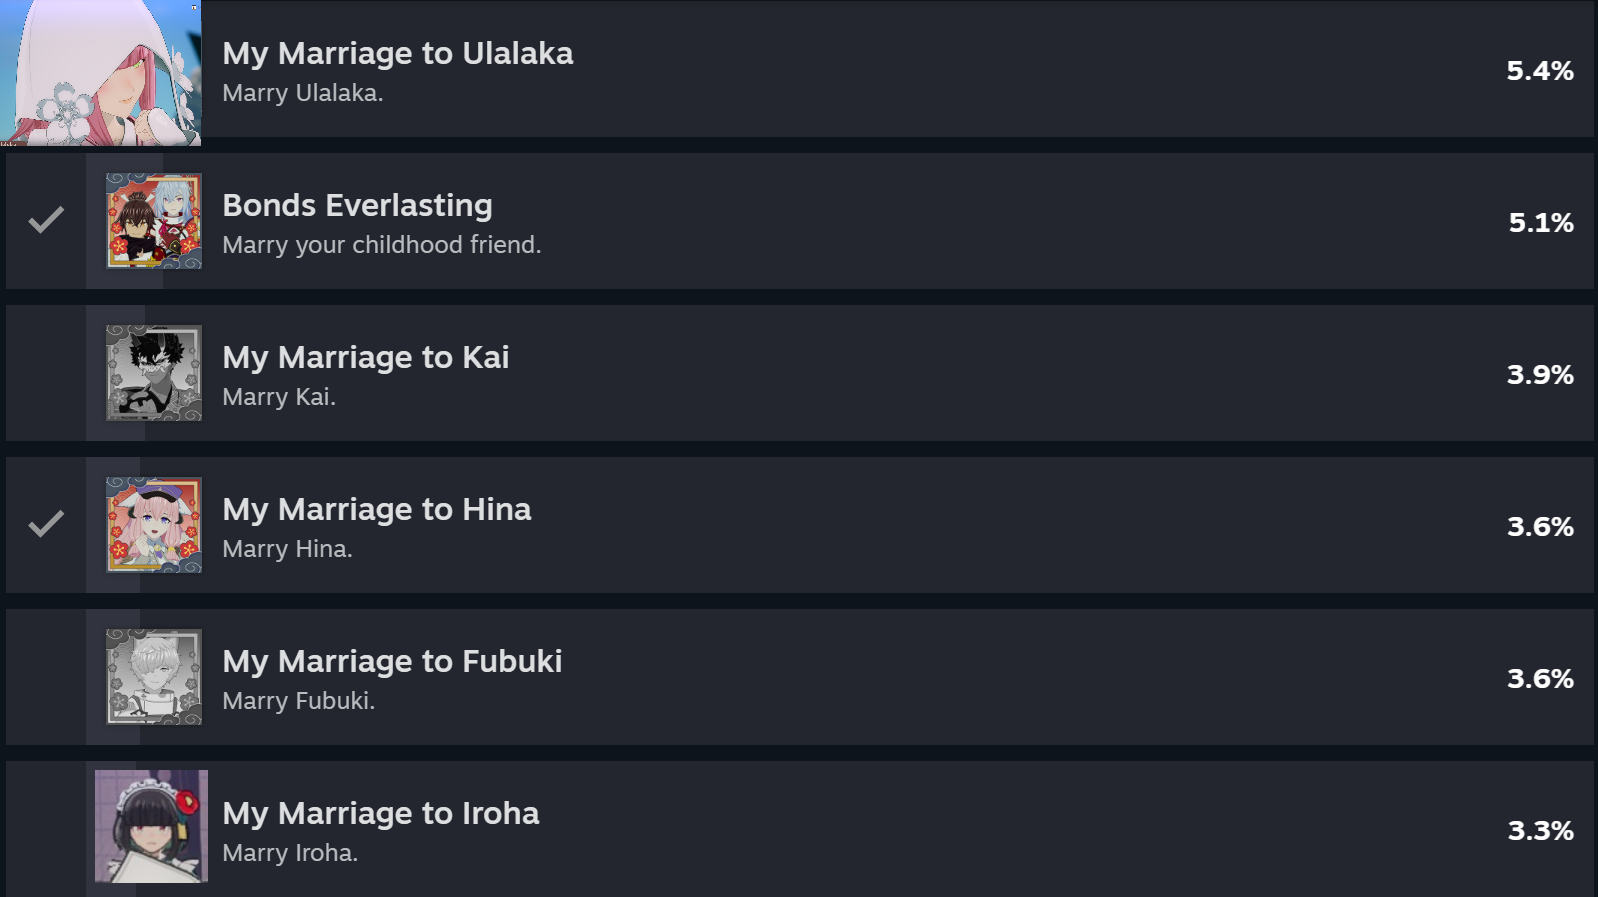This screenshot has height=897, width=1598.
Task: Click the empty check area beside Fubuki
Action: coord(46,677)
